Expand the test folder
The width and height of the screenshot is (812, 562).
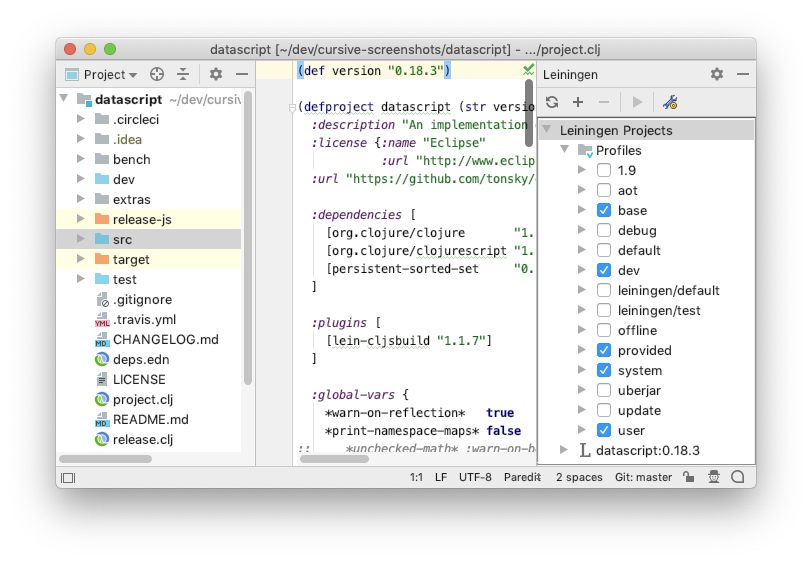(81, 279)
